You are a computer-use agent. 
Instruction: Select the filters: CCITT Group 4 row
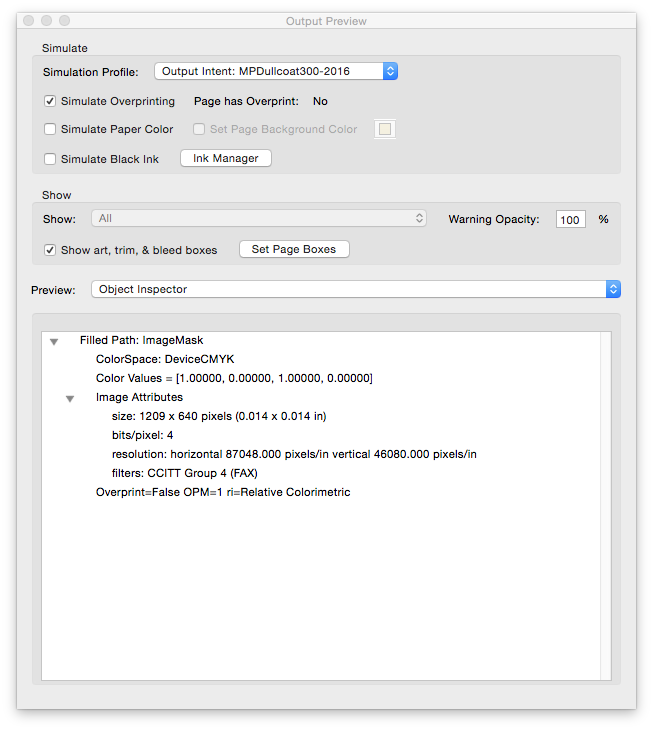click(x=185, y=473)
